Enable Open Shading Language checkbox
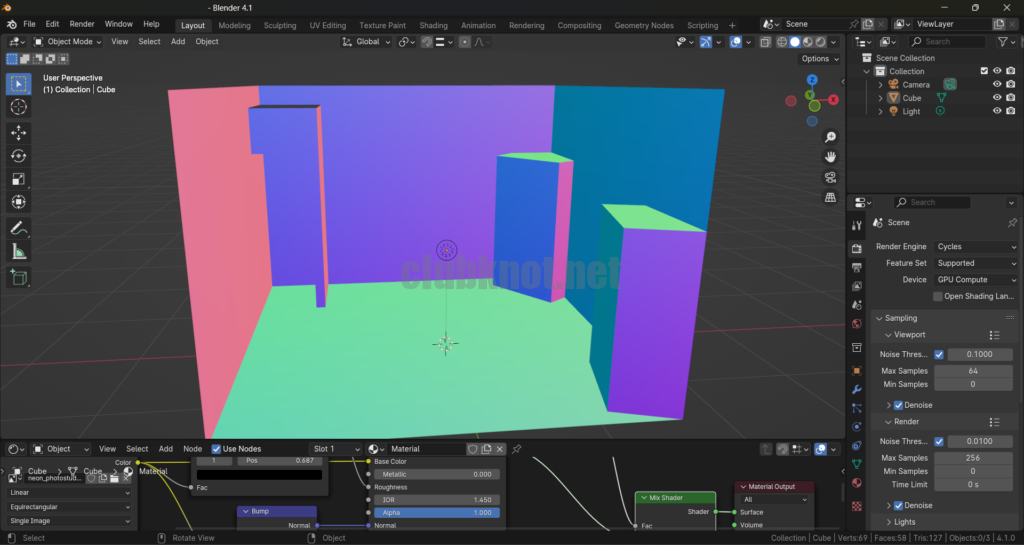This screenshot has height=545, width=1024. (x=938, y=296)
